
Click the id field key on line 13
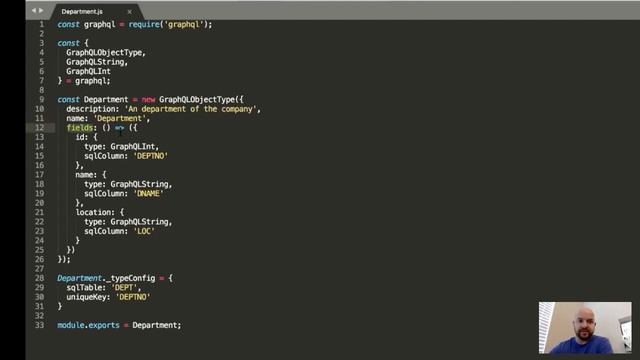pos(80,137)
